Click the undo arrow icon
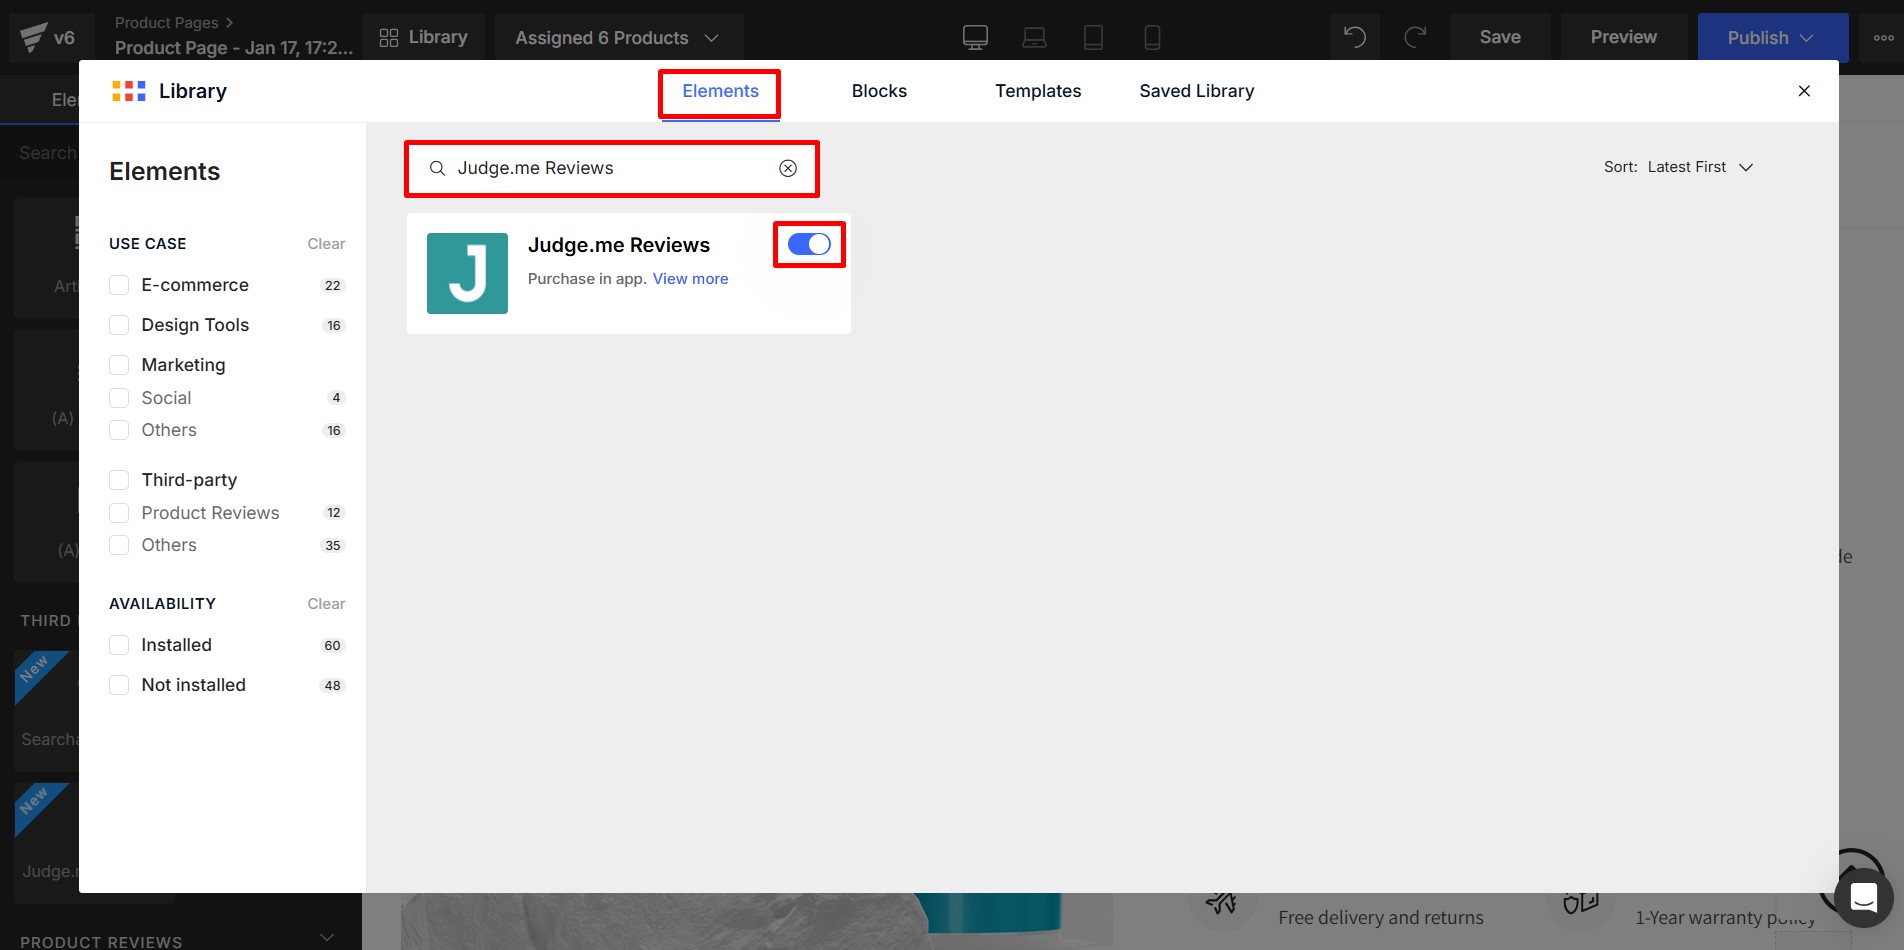 (1354, 38)
